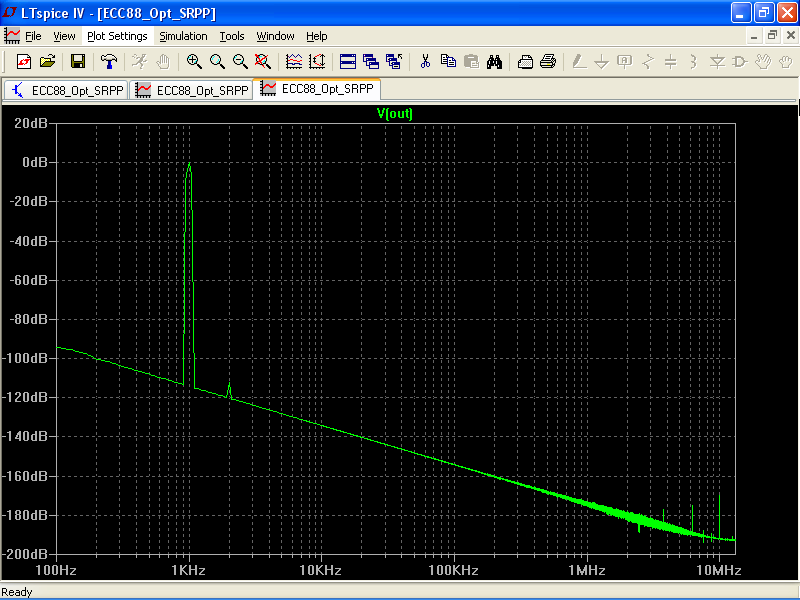Switch to the middle ECC88_Opt_SRPP waveform tab
The height and width of the screenshot is (600, 800).
(191, 90)
